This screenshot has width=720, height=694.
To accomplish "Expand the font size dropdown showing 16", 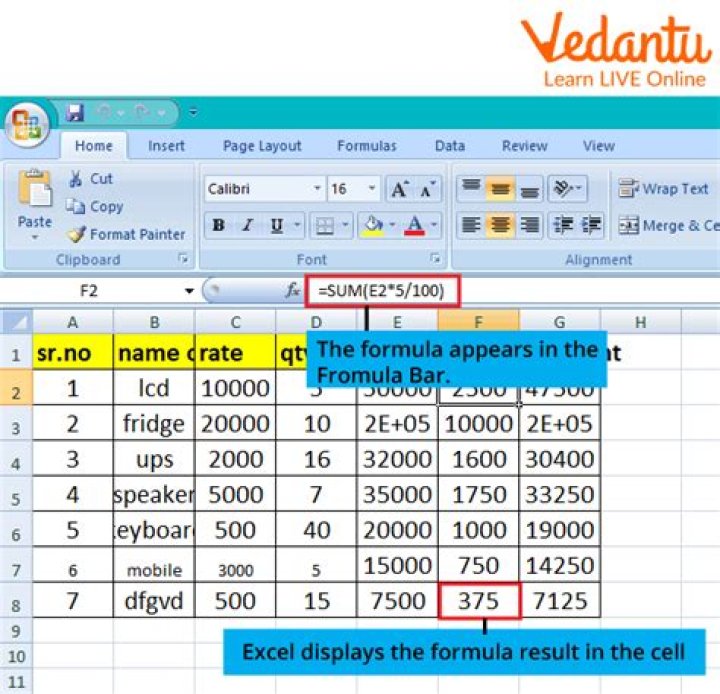I will pyautogui.click(x=373, y=189).
